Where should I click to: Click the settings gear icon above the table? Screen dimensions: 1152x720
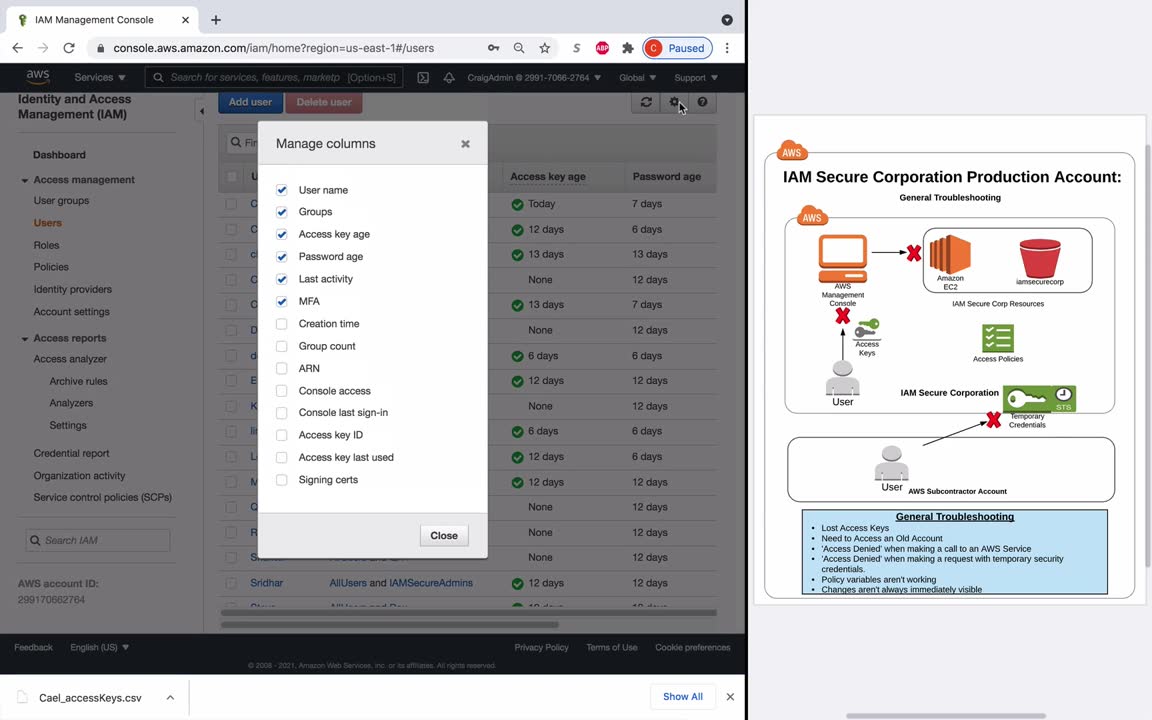[674, 102]
